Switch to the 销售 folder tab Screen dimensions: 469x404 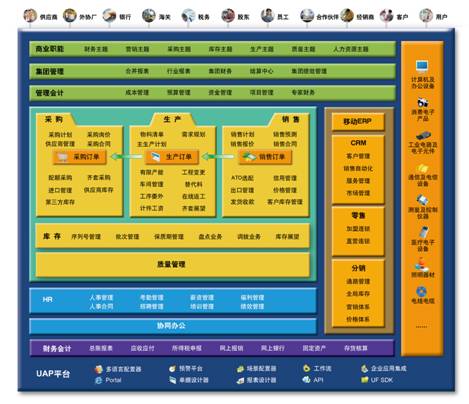(290, 119)
